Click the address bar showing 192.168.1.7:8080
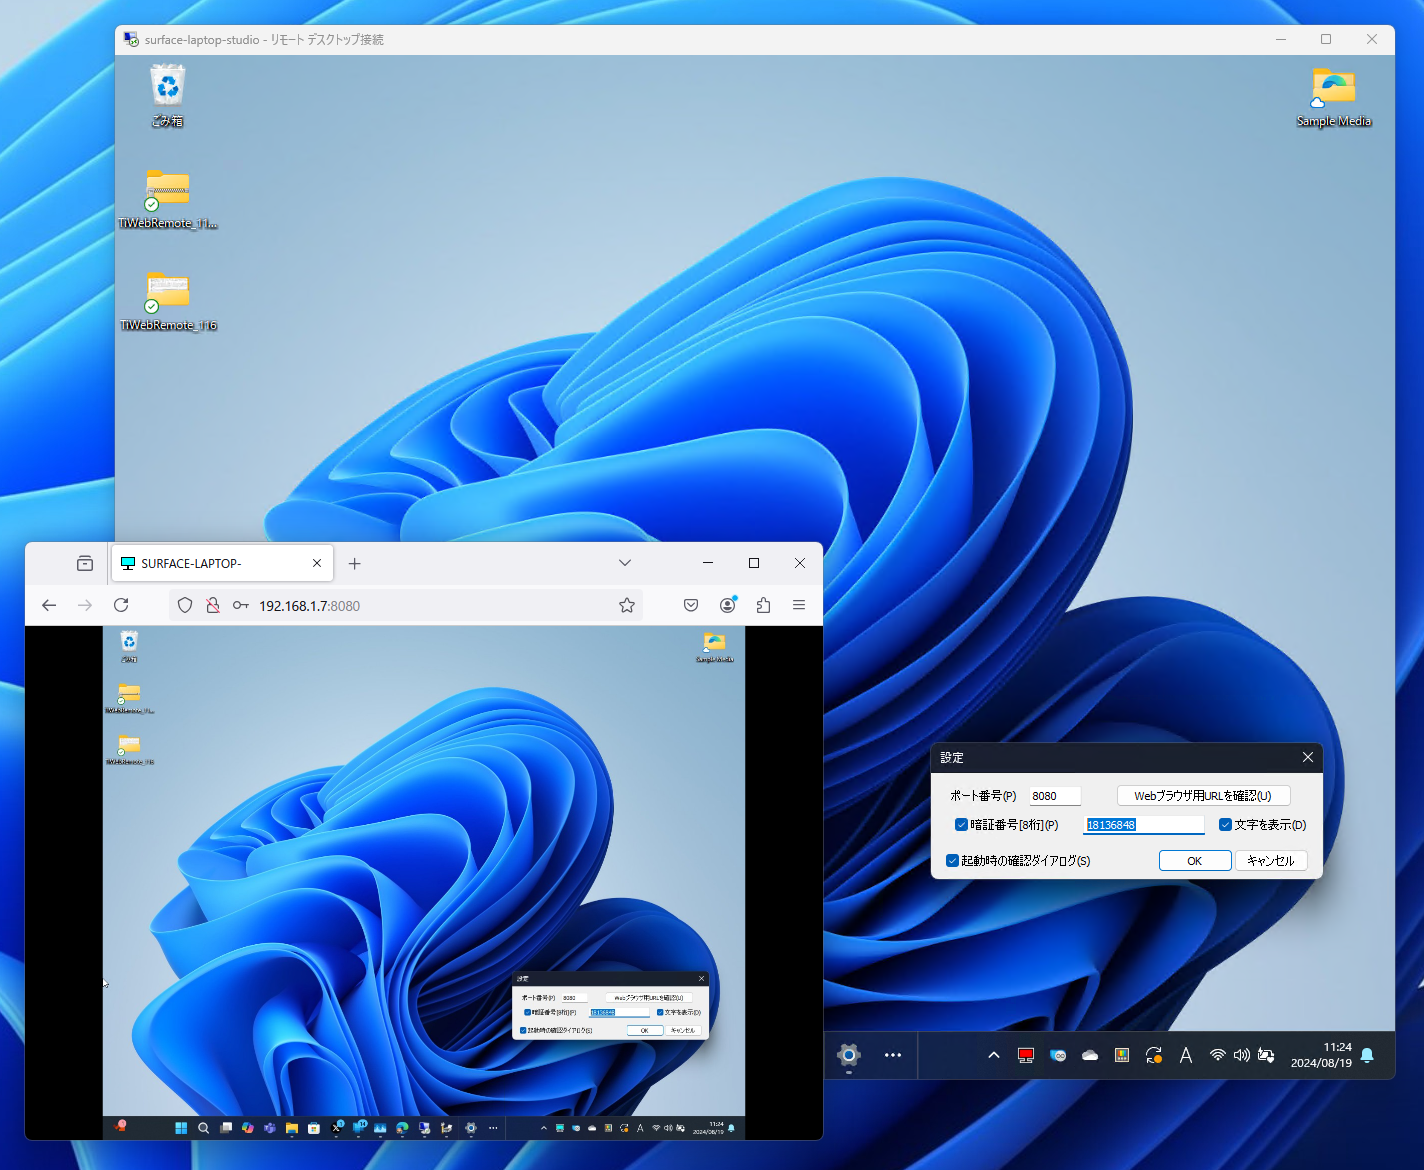Image resolution: width=1424 pixels, height=1170 pixels. 406,605
